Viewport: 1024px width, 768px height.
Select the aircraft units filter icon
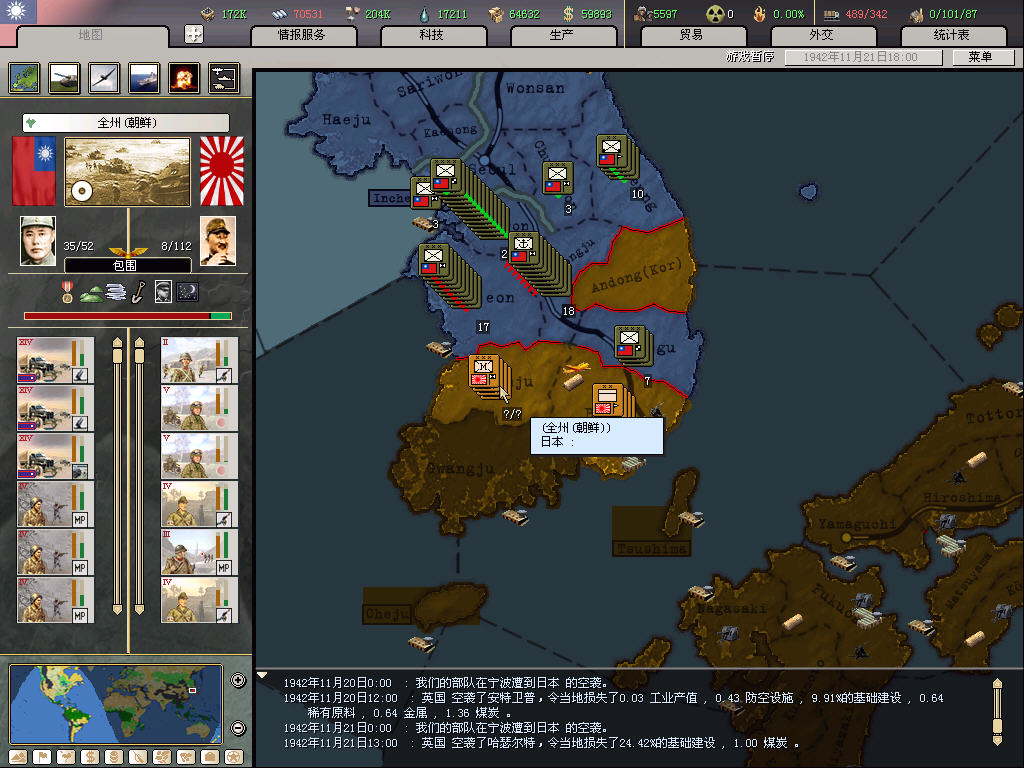[x=104, y=77]
